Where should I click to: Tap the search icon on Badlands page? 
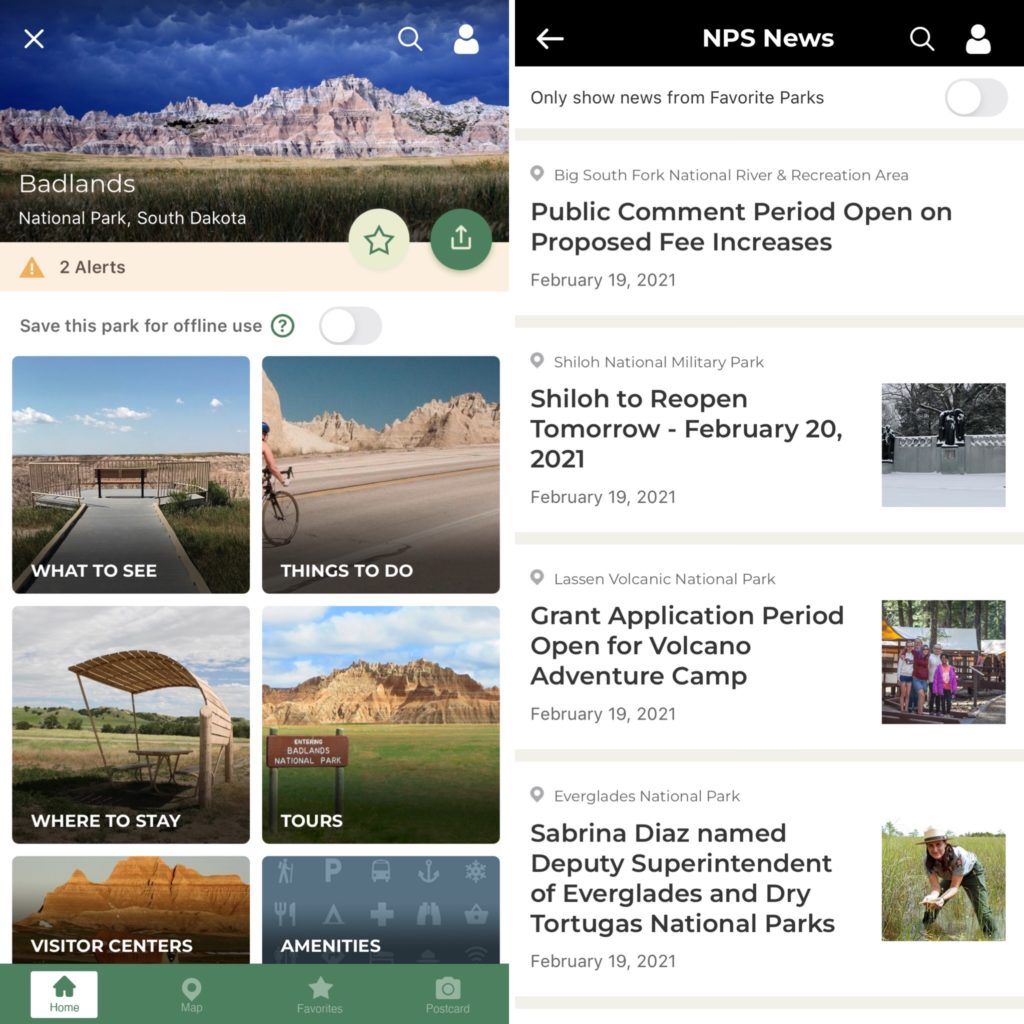click(x=409, y=39)
